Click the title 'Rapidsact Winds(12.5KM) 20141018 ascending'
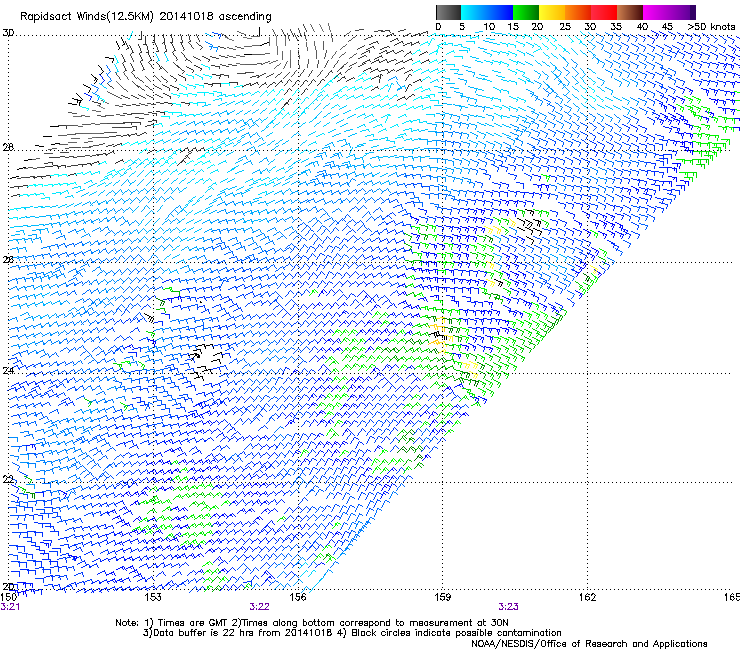740x650 pixels. (146, 17)
